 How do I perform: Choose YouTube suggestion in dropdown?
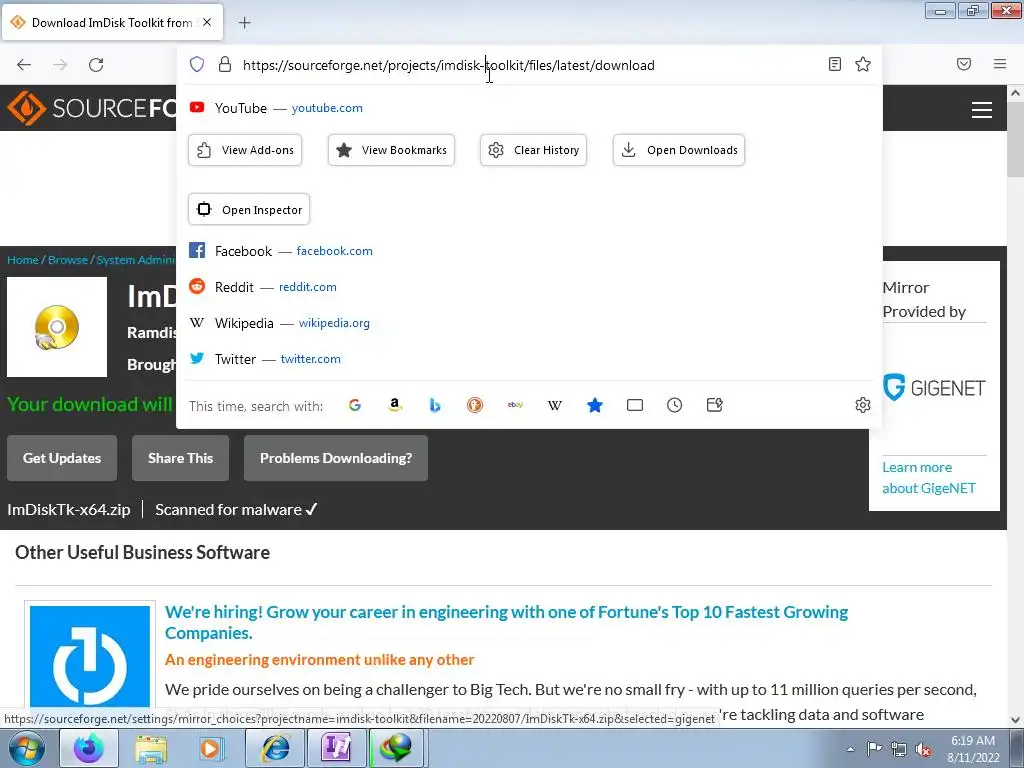click(529, 108)
